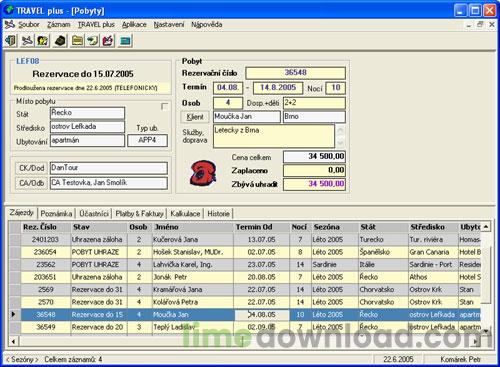Switch to the Účastníci tab

coord(94,214)
